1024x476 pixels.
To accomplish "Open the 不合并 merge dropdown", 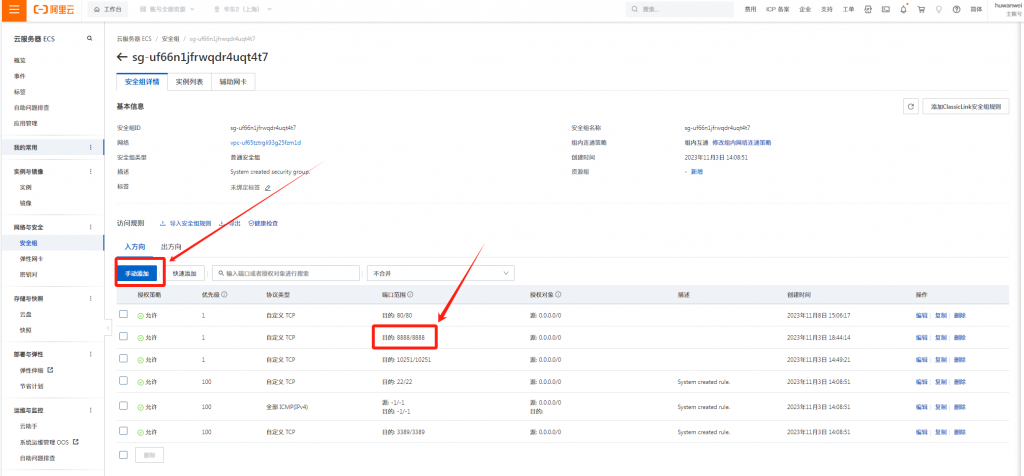I will click(440, 273).
